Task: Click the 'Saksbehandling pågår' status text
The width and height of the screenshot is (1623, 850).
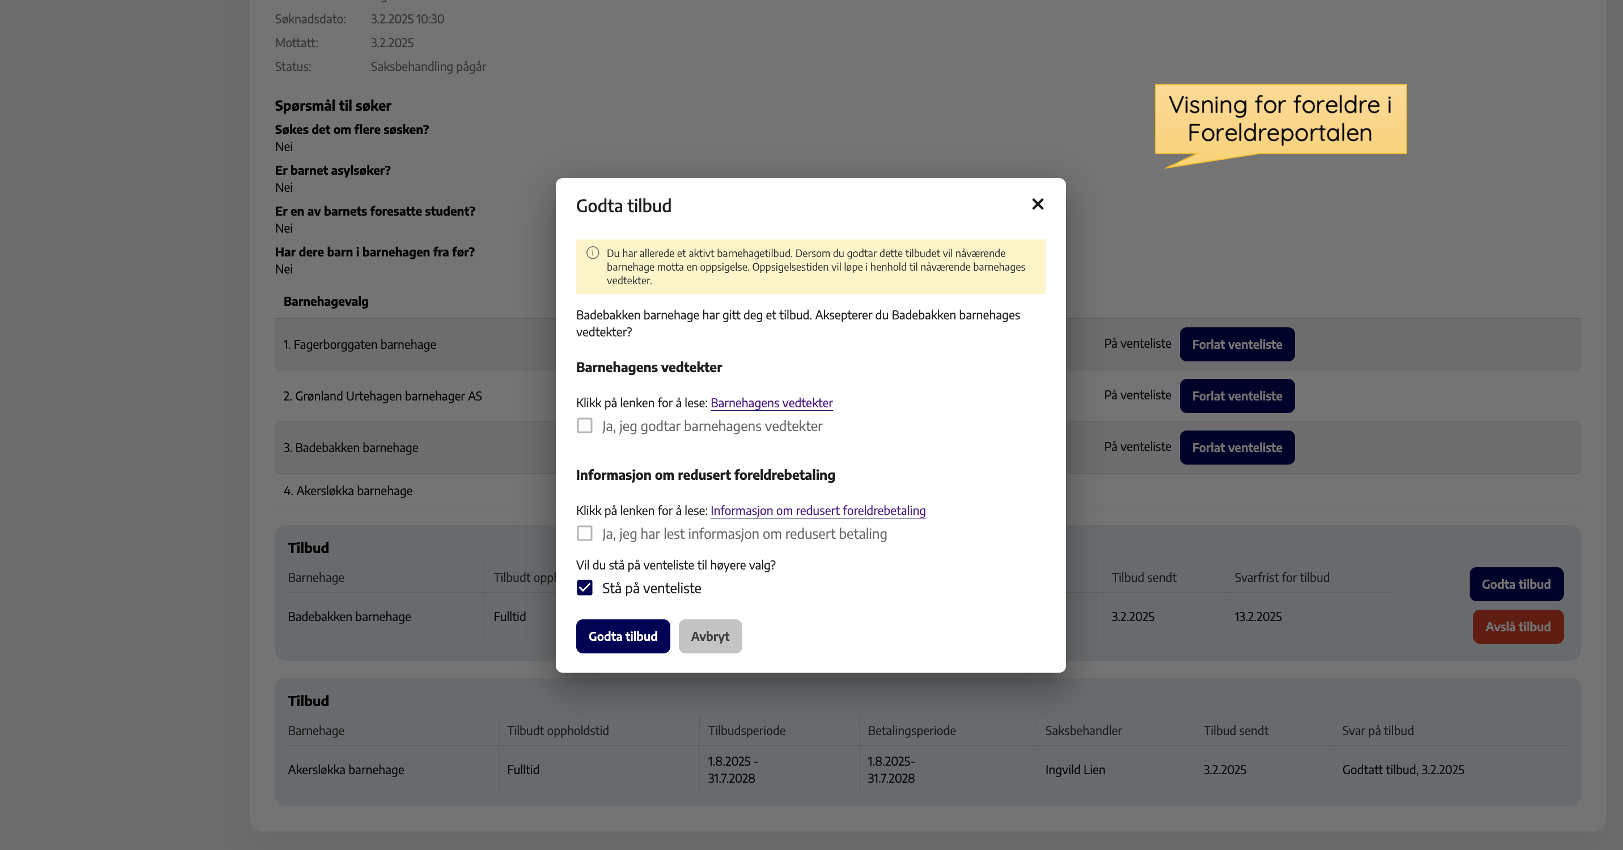Action: [x=428, y=67]
